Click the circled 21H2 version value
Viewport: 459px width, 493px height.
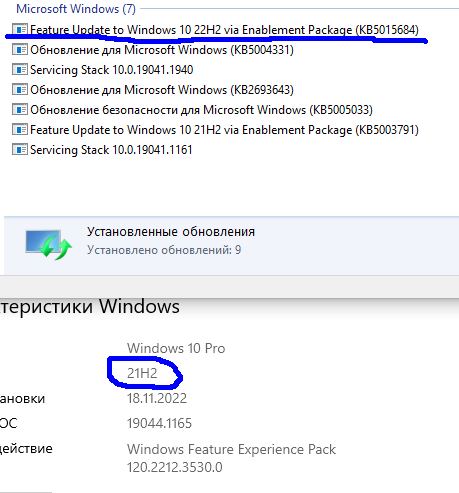142,373
